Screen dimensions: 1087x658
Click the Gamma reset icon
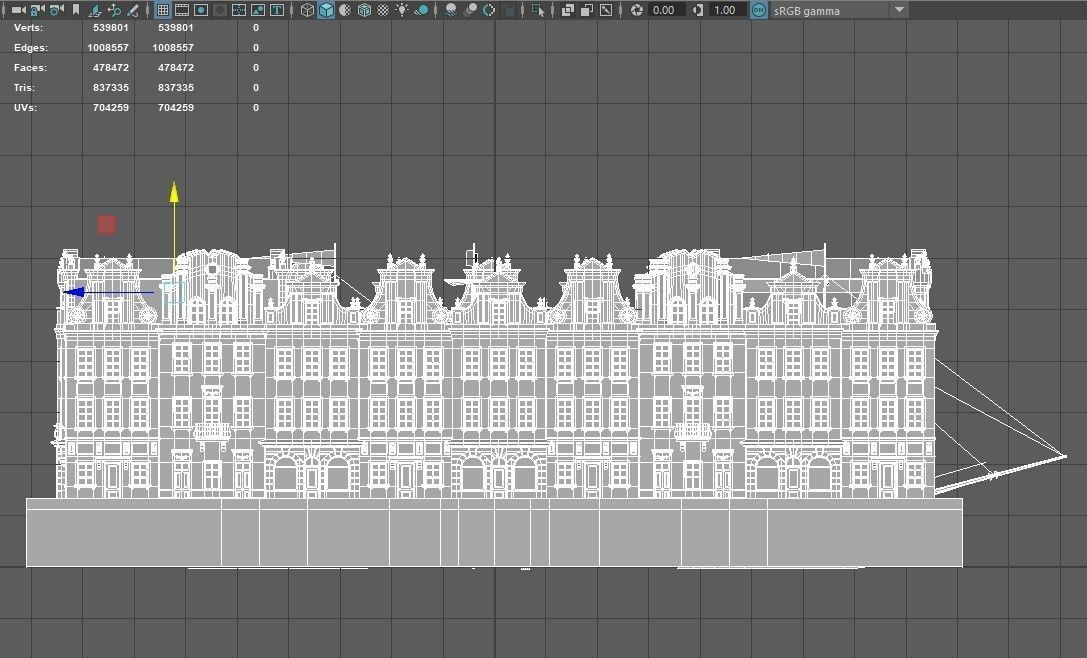tap(698, 10)
